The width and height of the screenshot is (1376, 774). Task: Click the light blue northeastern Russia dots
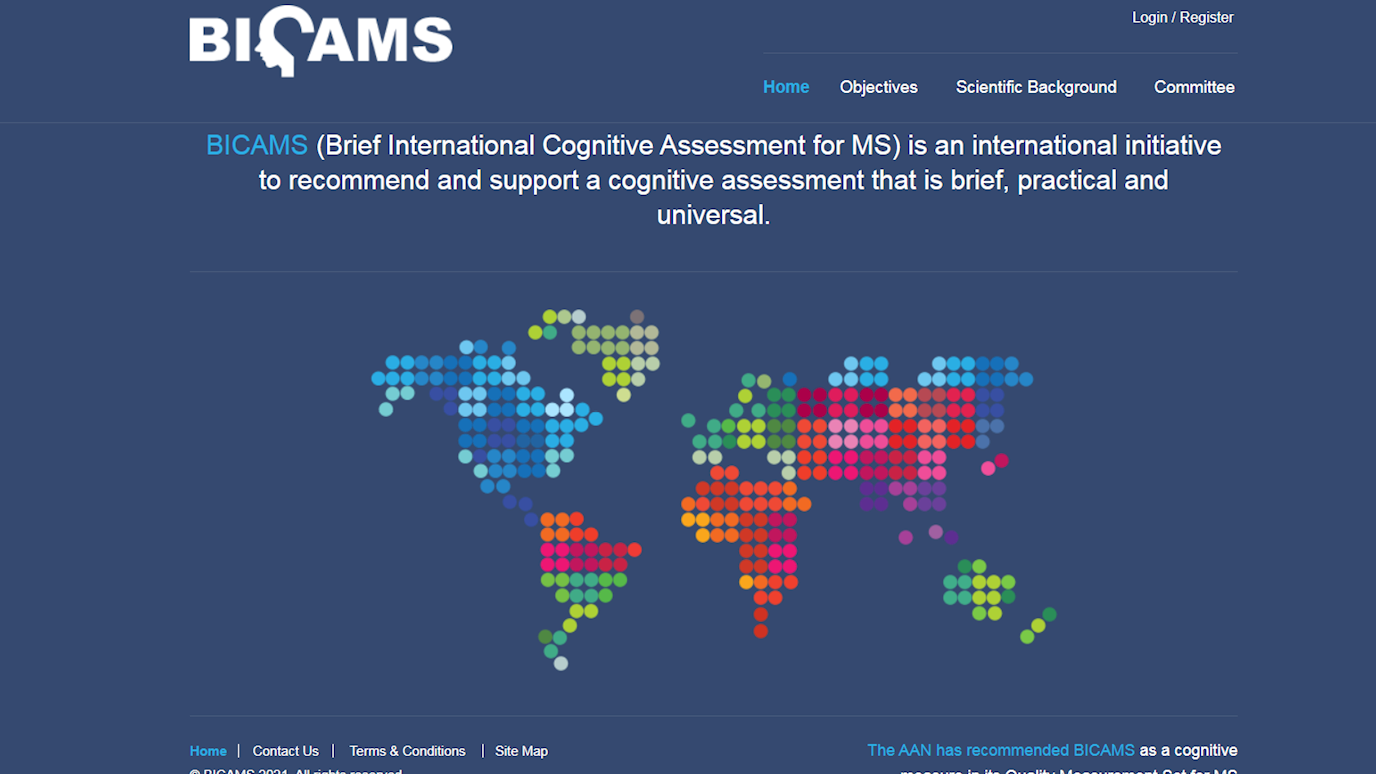pyautogui.click(x=975, y=371)
